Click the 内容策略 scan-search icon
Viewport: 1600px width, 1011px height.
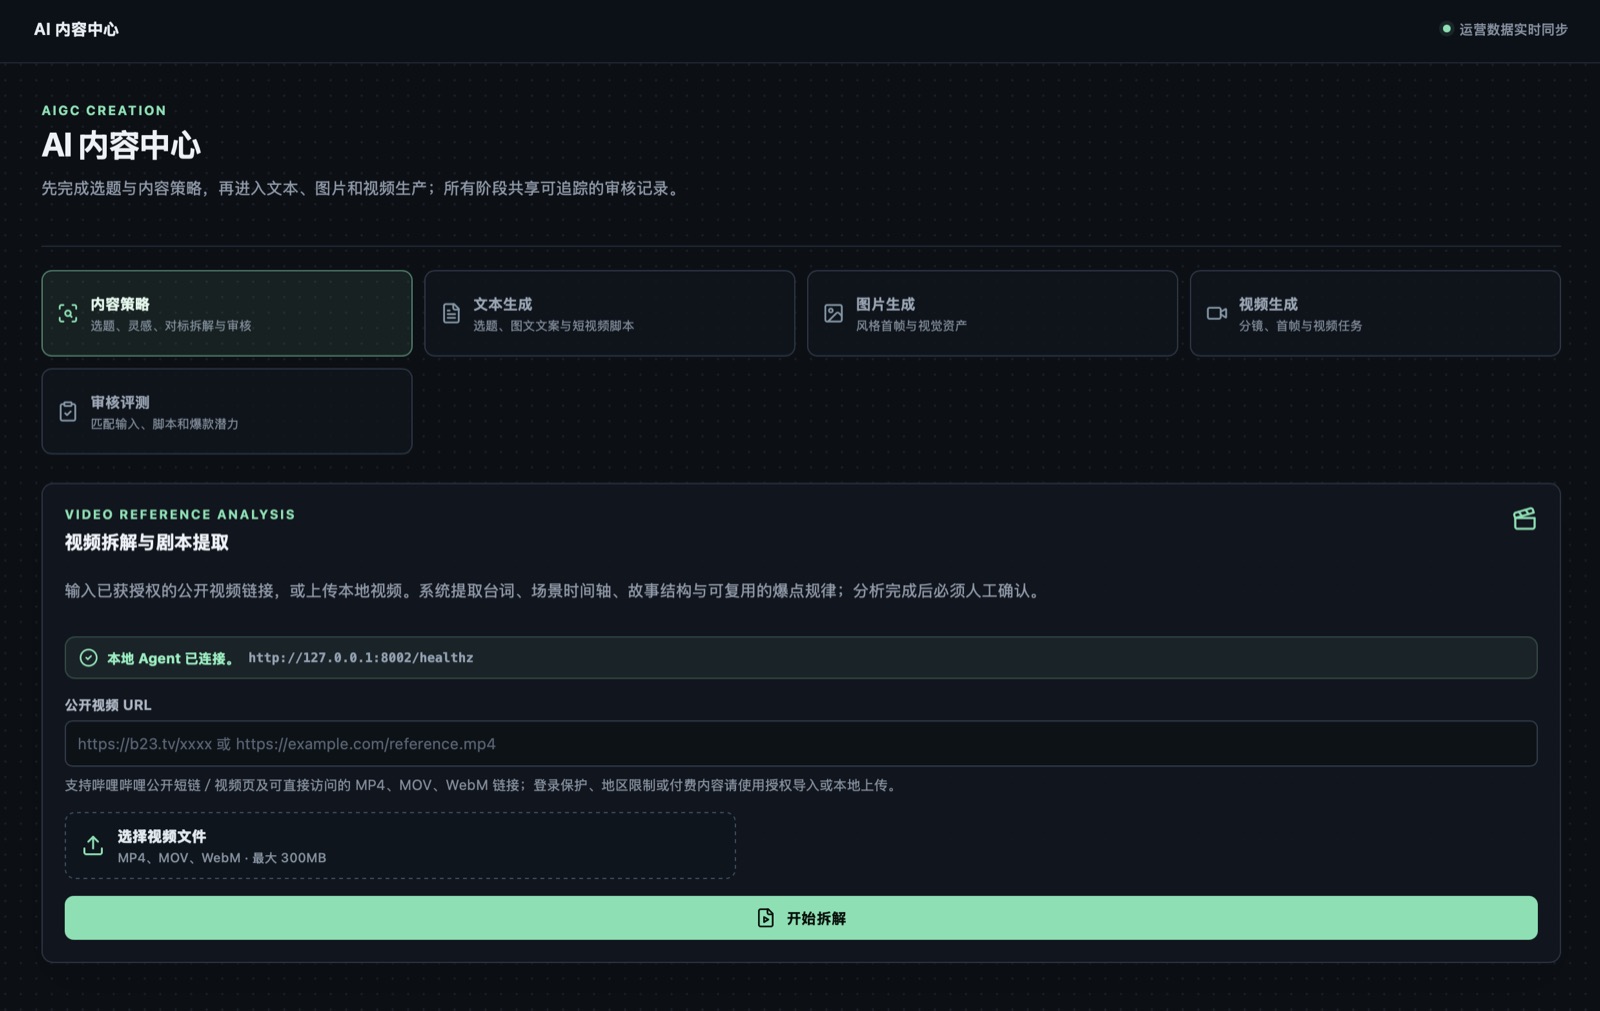[68, 313]
